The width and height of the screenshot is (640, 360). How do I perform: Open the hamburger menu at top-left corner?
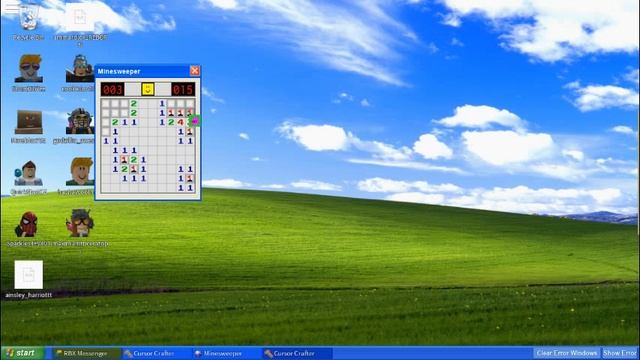tap(11, 7)
